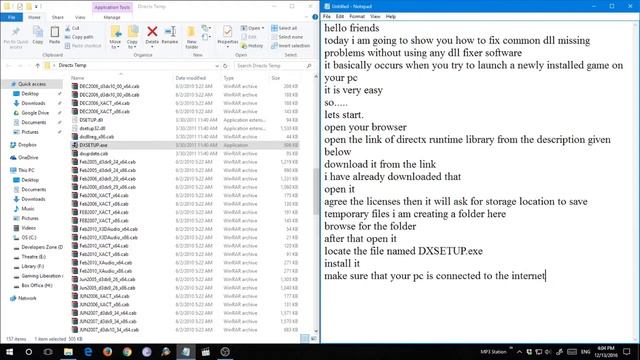Click the Copy icon in Clipboard group
This screenshot has width=640, height=360.
[x=38, y=35]
